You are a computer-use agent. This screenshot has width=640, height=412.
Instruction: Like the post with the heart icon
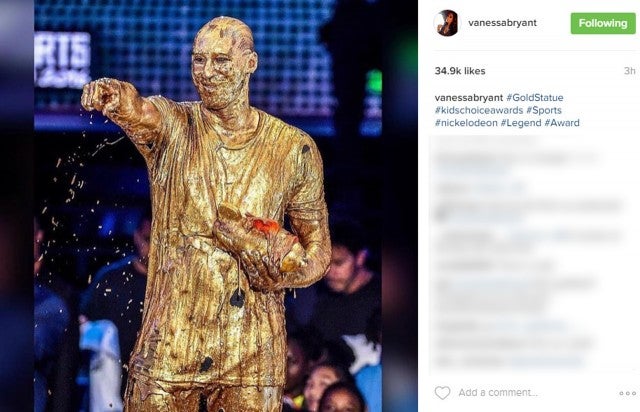click(442, 393)
